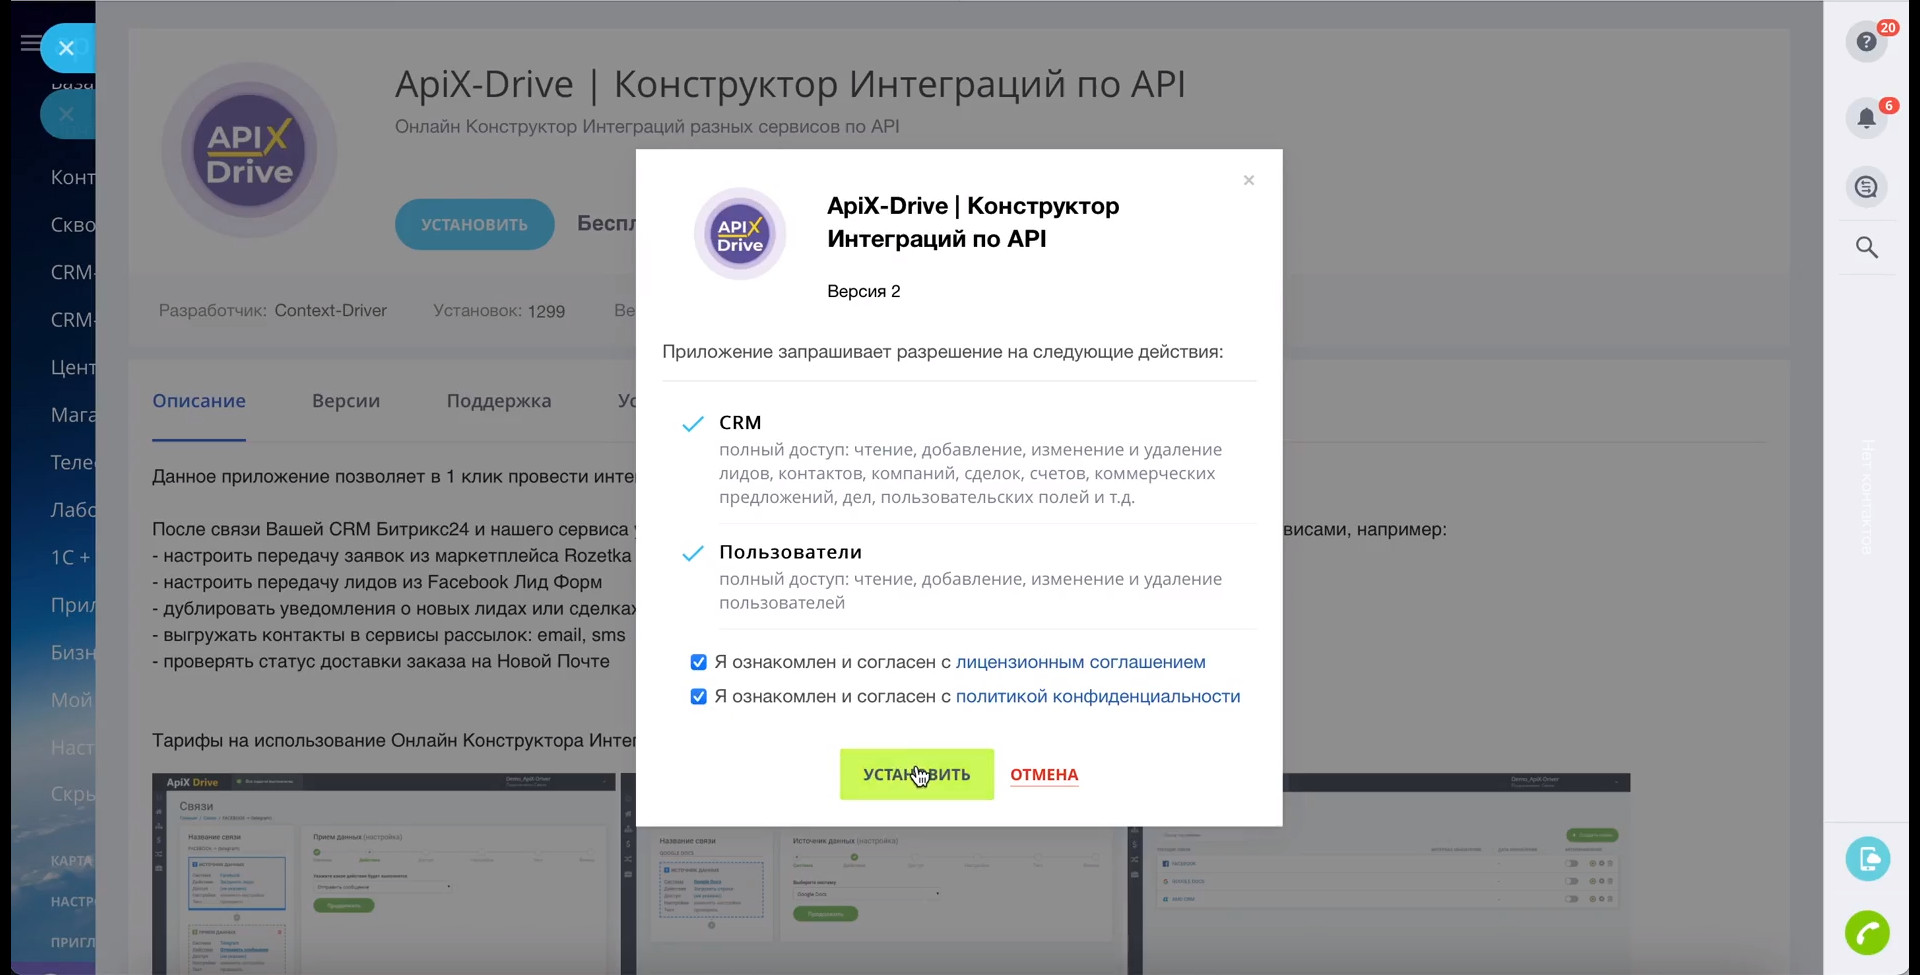The image size is (1920, 975).
Task: Switch to the Поддержка tab
Action: coord(499,401)
